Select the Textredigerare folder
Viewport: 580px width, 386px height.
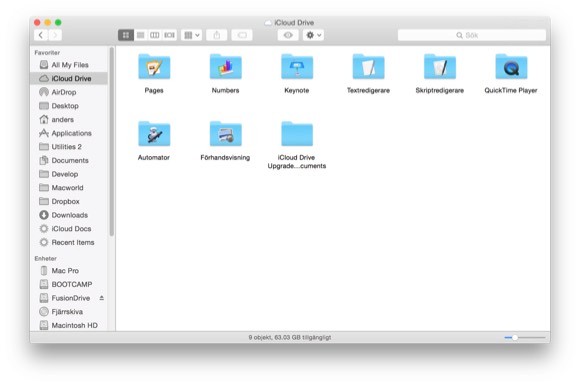368,67
